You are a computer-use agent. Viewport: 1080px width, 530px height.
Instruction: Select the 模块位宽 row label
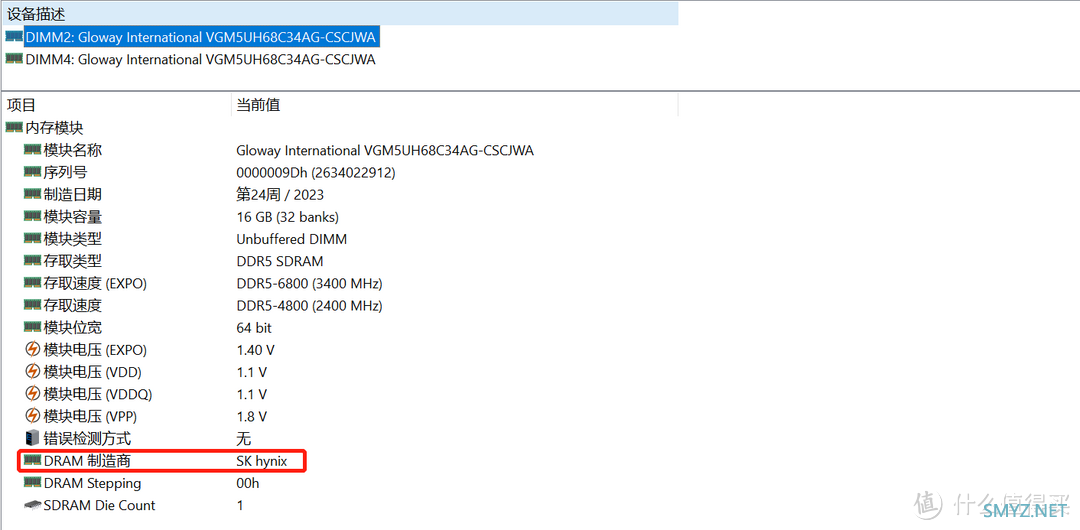(72, 328)
